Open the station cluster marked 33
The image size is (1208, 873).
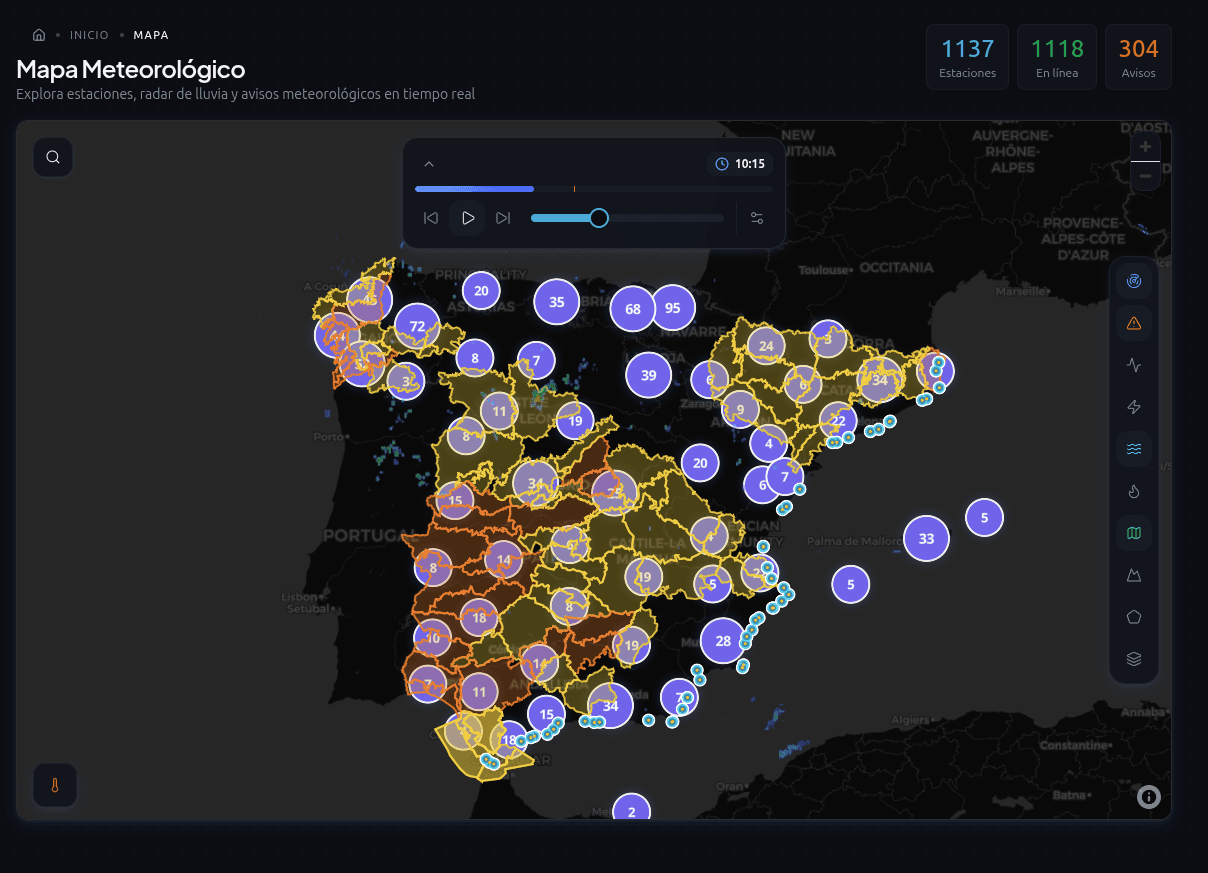pyautogui.click(x=927, y=538)
